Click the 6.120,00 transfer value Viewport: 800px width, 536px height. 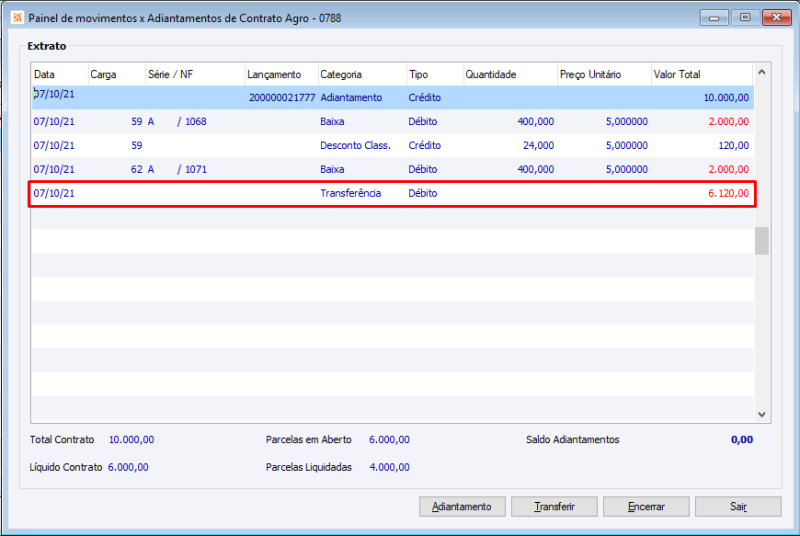tap(729, 193)
